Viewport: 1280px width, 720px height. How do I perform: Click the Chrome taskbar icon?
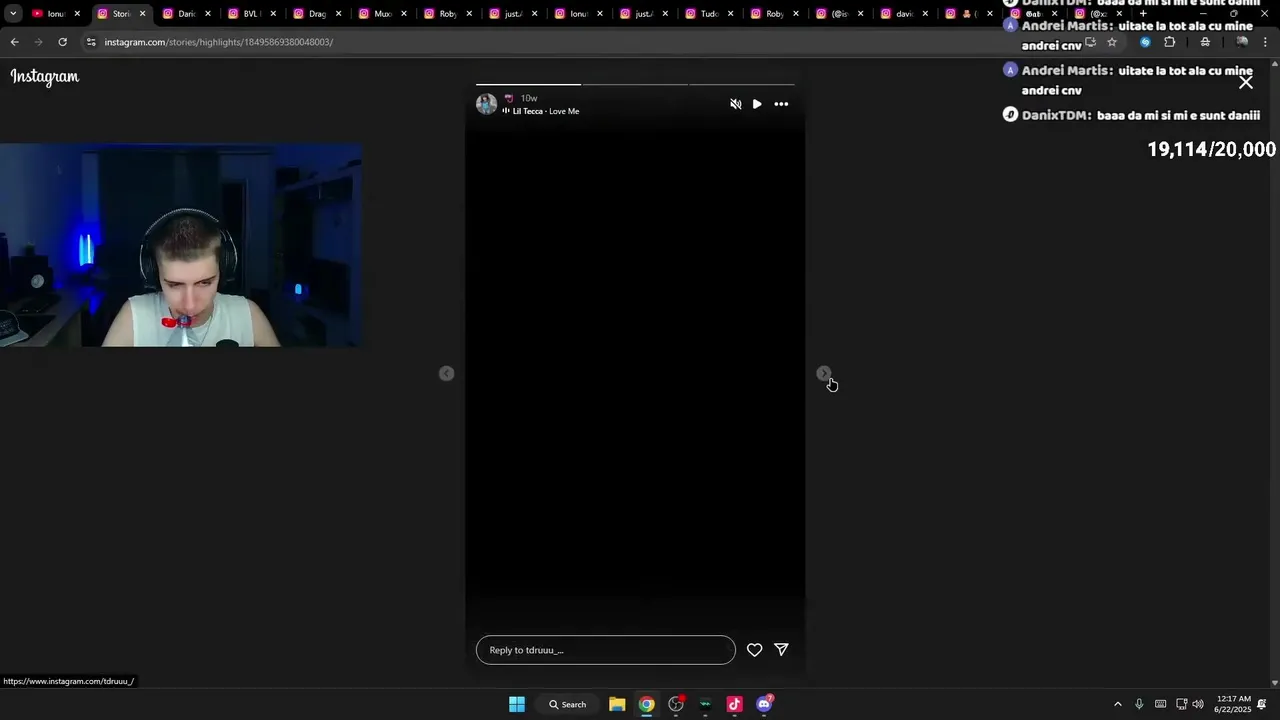click(647, 704)
